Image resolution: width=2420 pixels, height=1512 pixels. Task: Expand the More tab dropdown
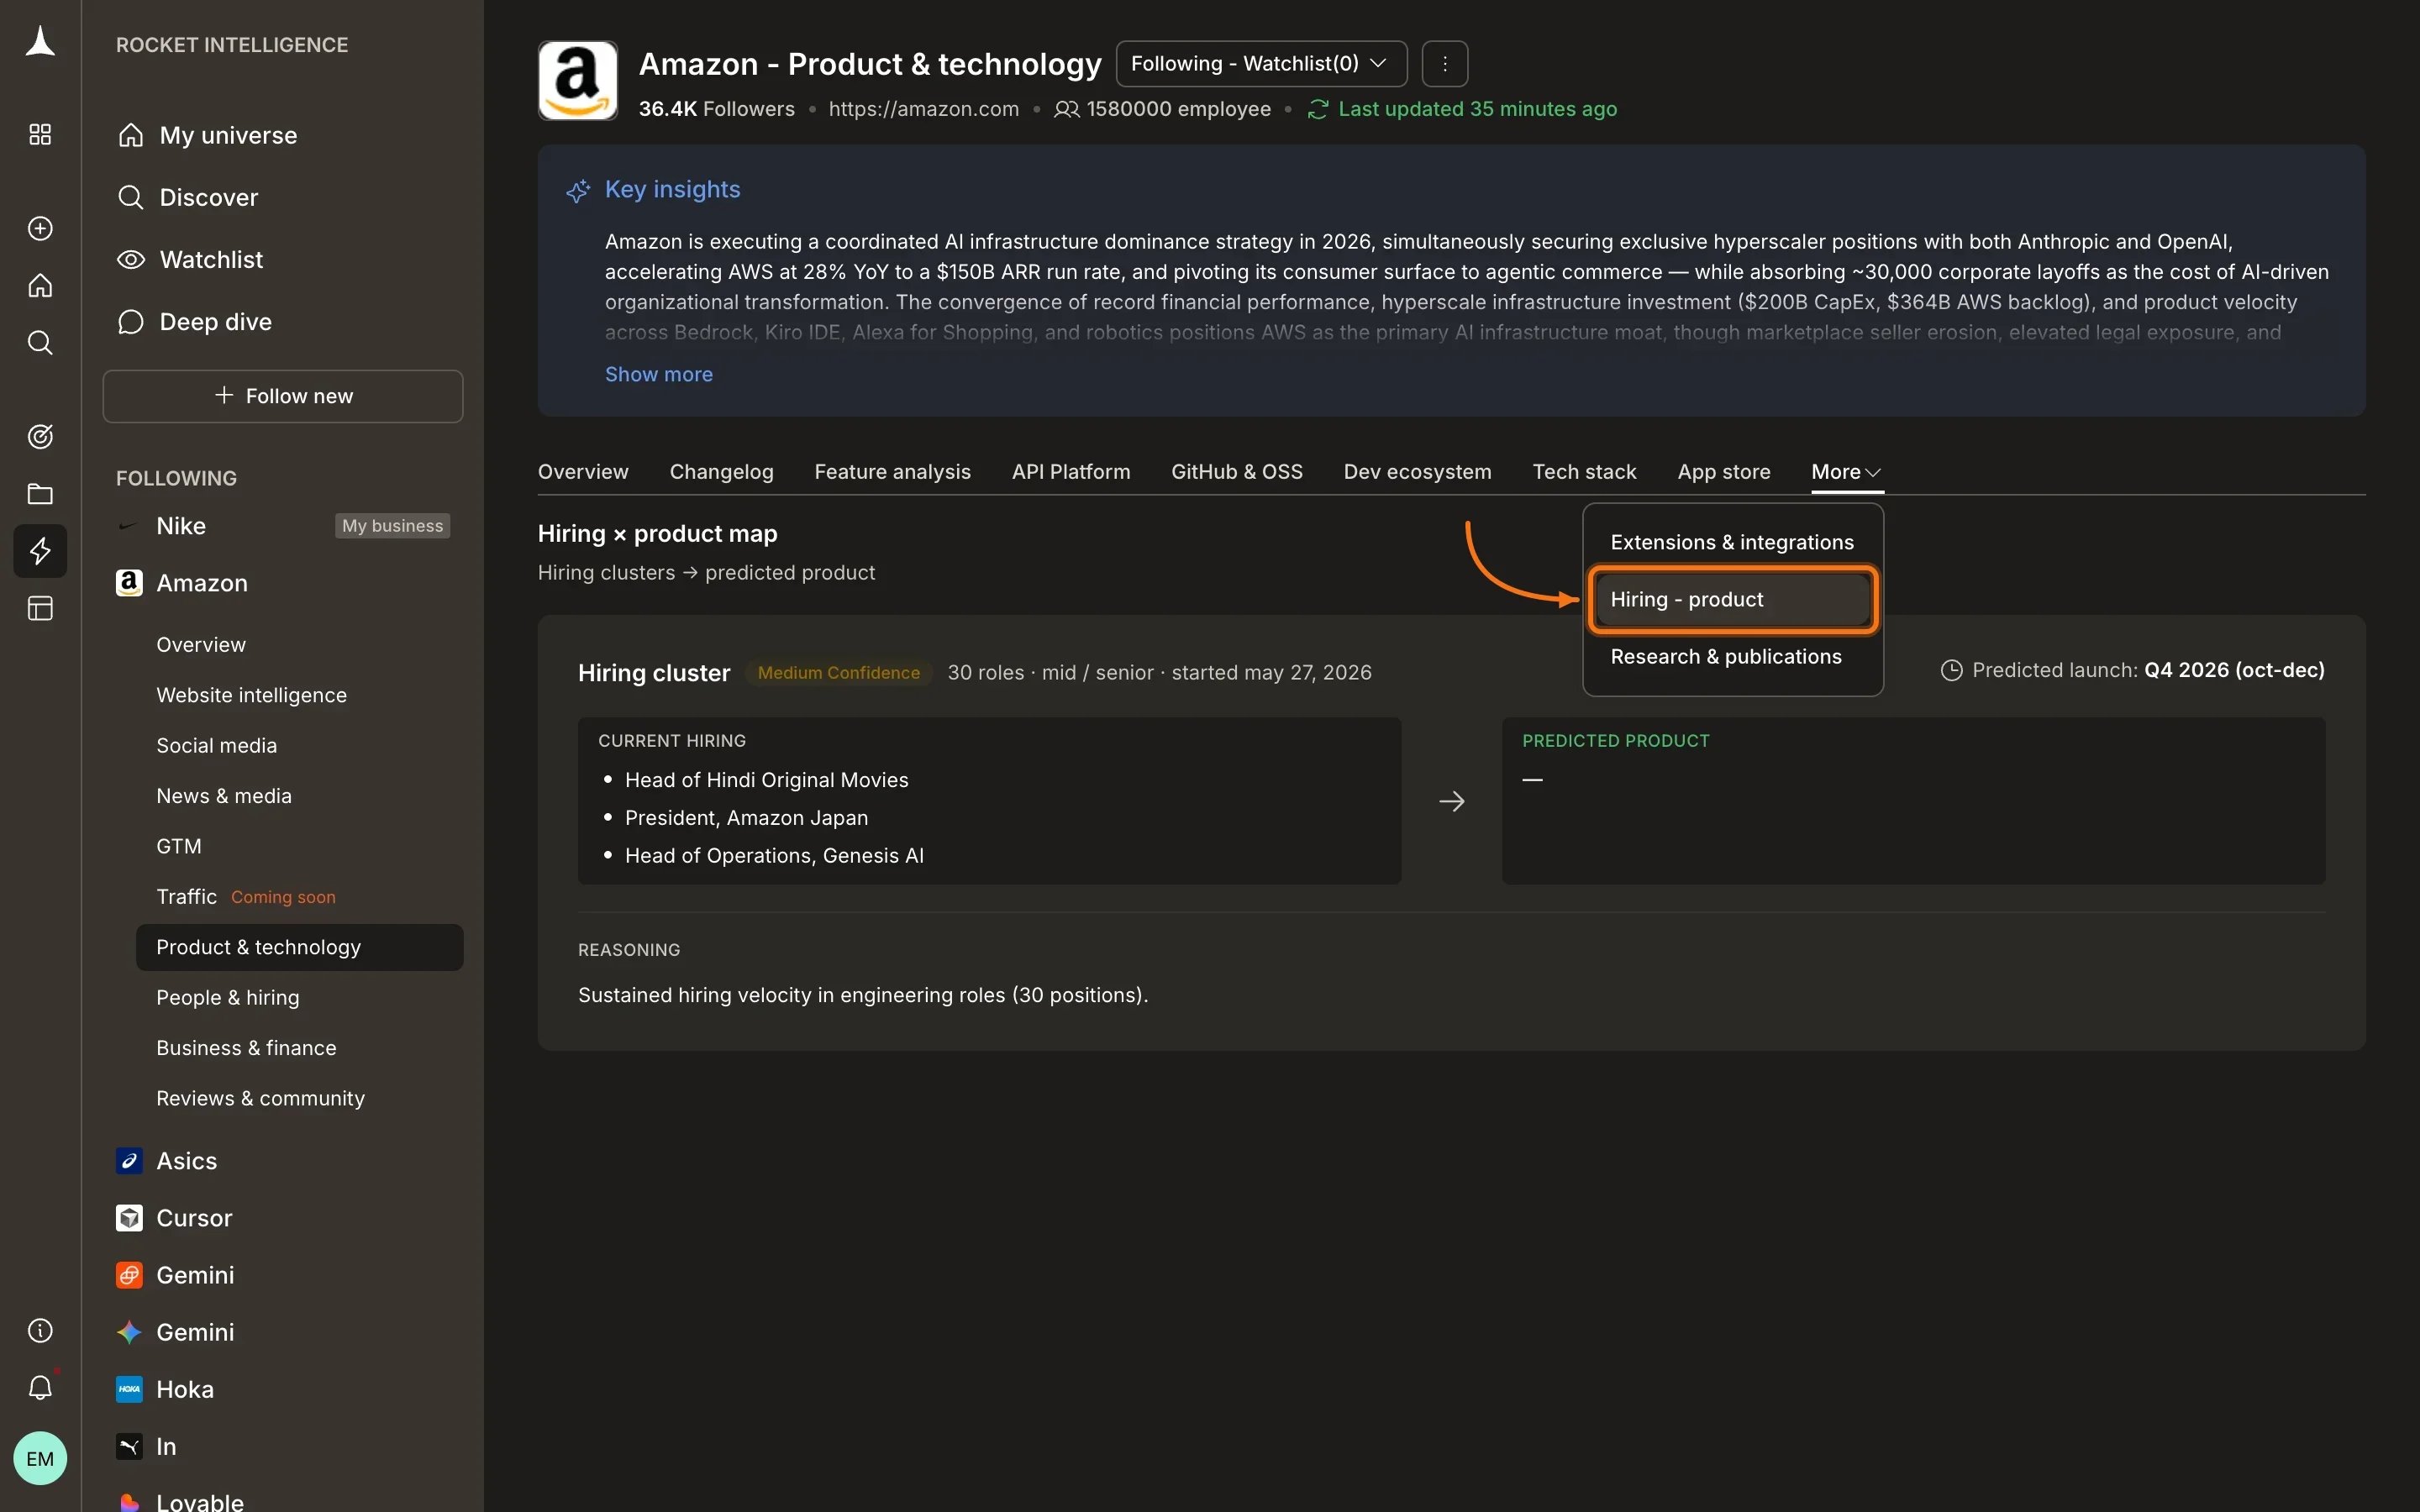pos(1846,472)
